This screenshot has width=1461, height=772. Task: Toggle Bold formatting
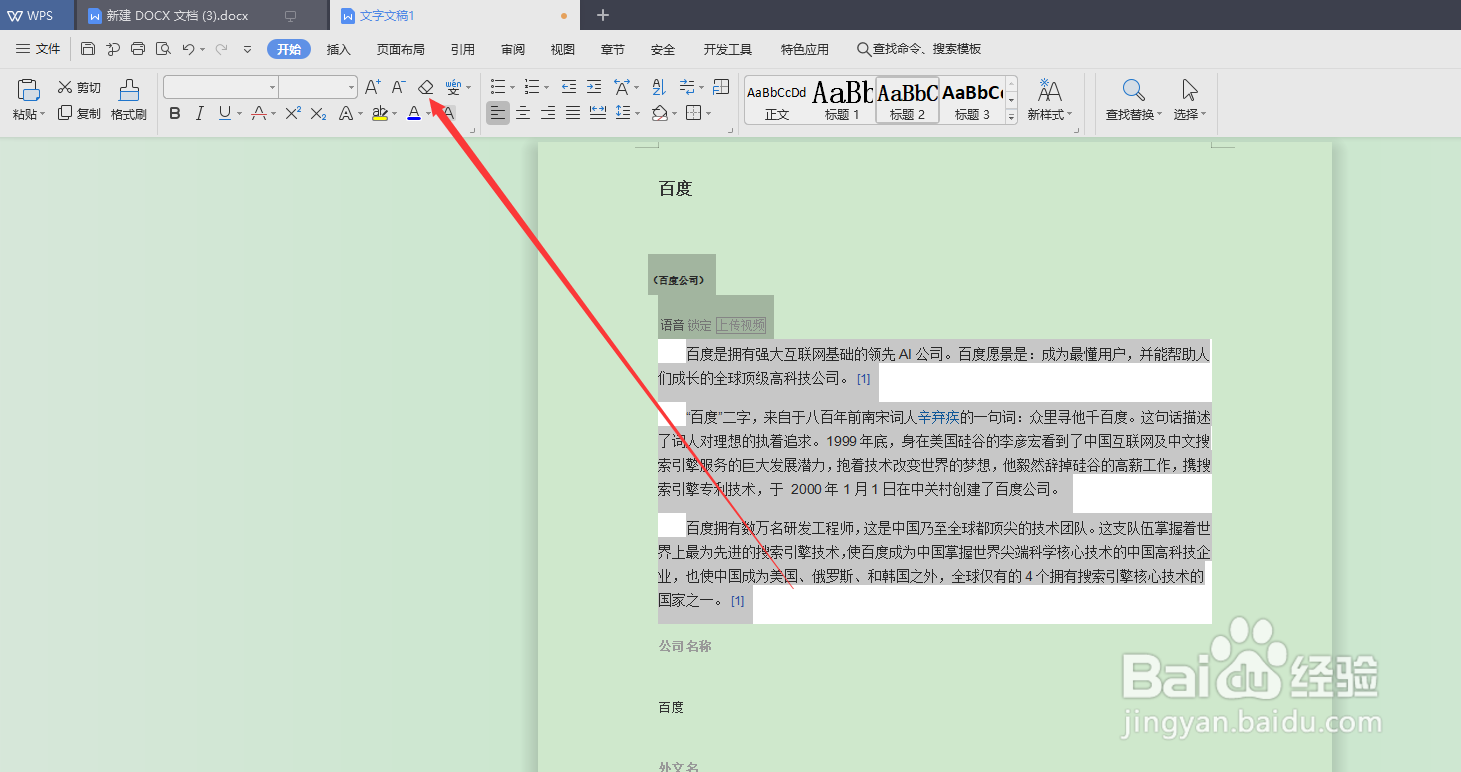tap(175, 113)
